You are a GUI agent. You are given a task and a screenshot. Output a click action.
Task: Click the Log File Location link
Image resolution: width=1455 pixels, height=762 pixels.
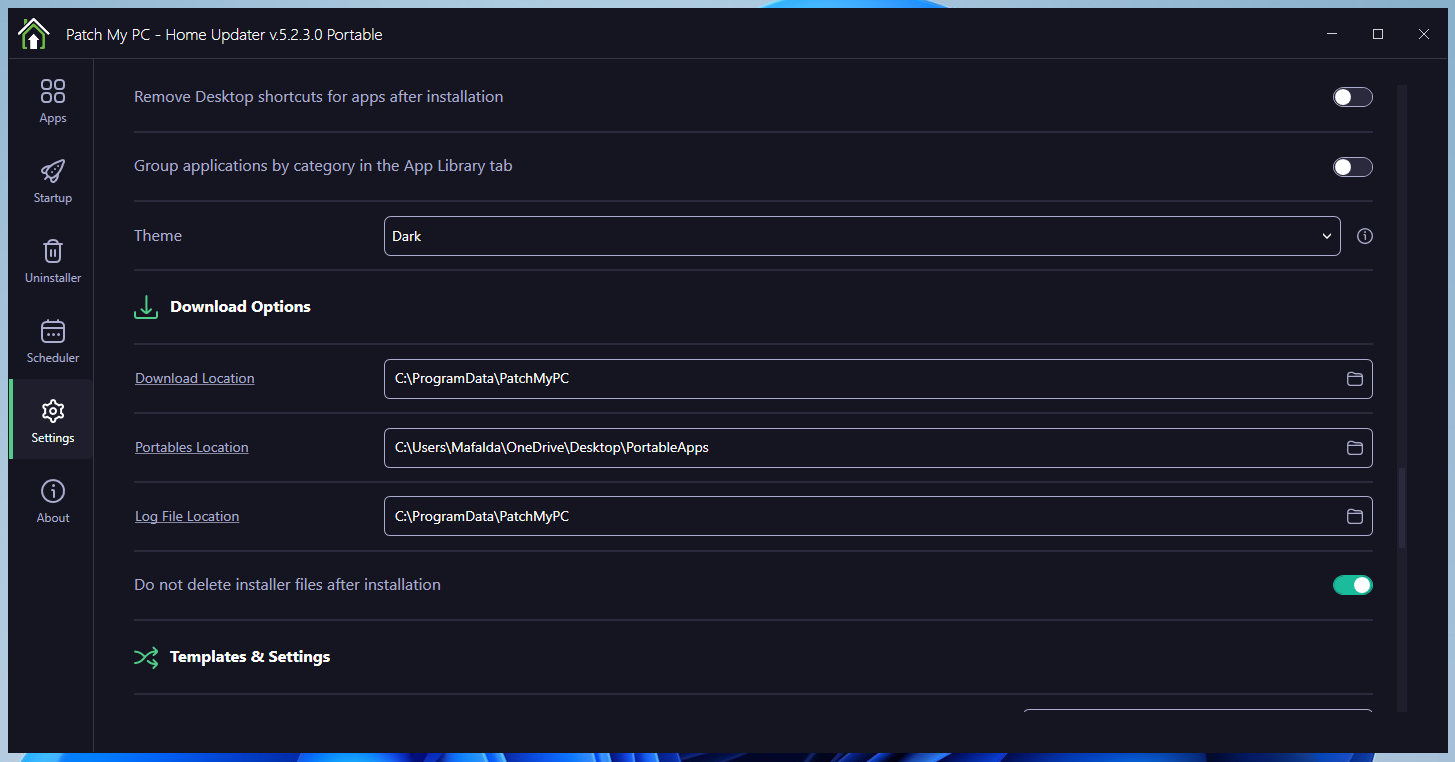tap(187, 516)
